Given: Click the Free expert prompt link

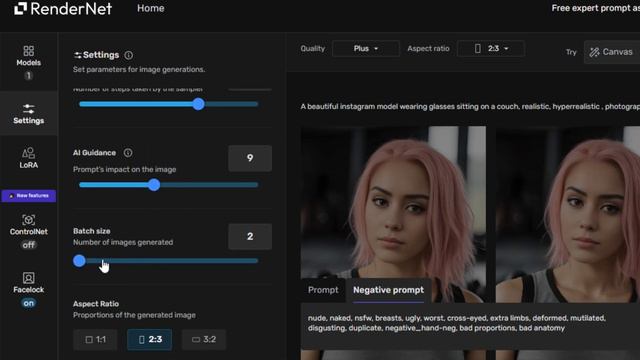Looking at the screenshot, I should (x=596, y=8).
